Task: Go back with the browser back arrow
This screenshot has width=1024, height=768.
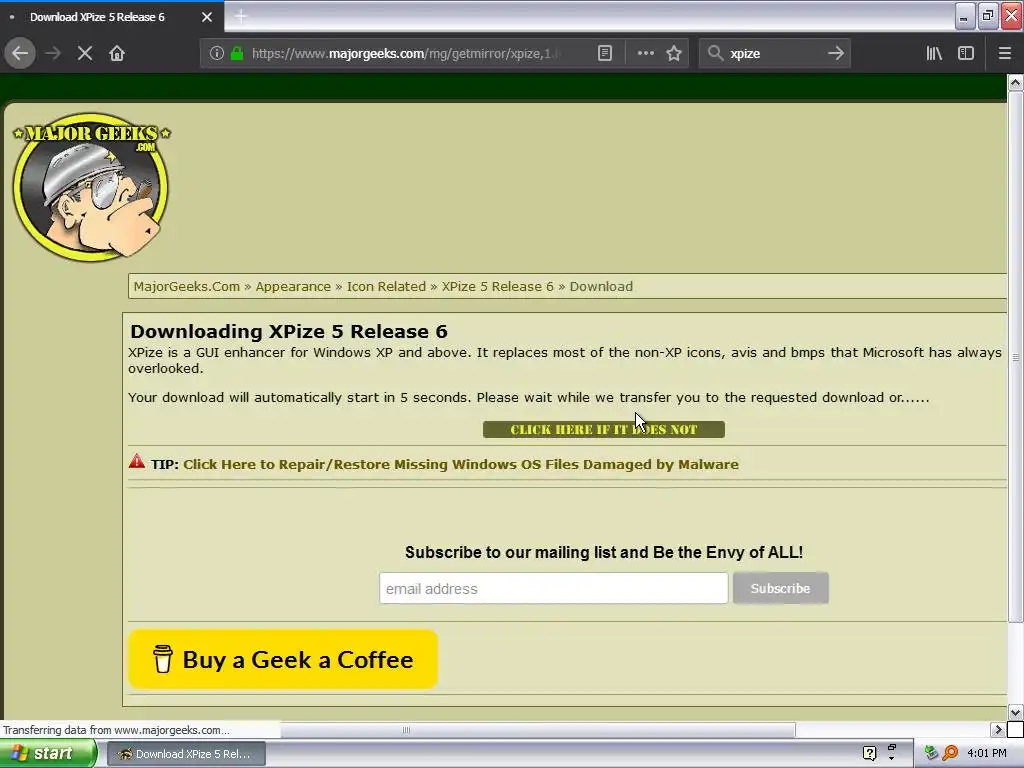Action: click(20, 54)
